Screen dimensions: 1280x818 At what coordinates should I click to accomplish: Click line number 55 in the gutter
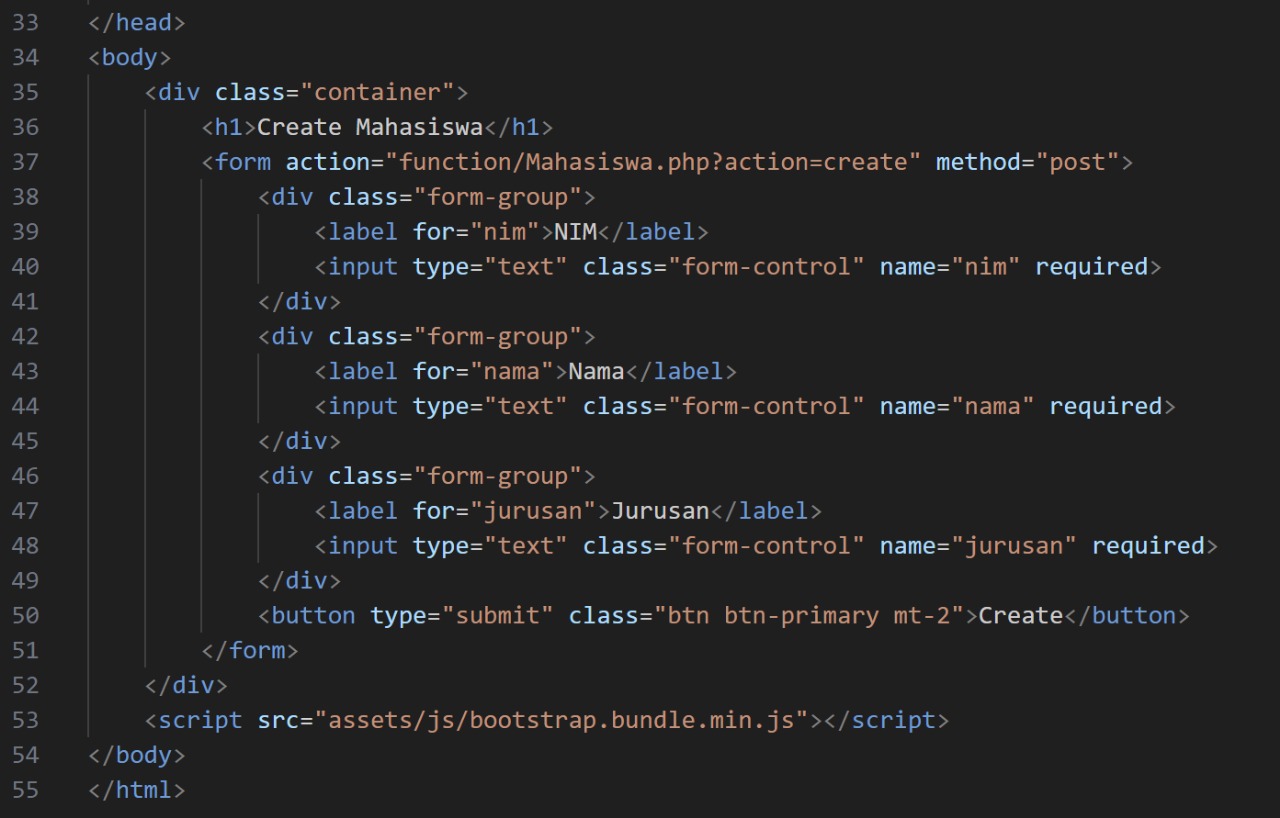(25, 790)
